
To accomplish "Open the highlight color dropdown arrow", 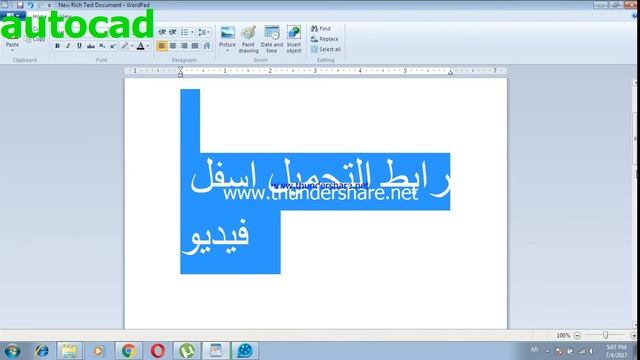I will coord(132,46).
